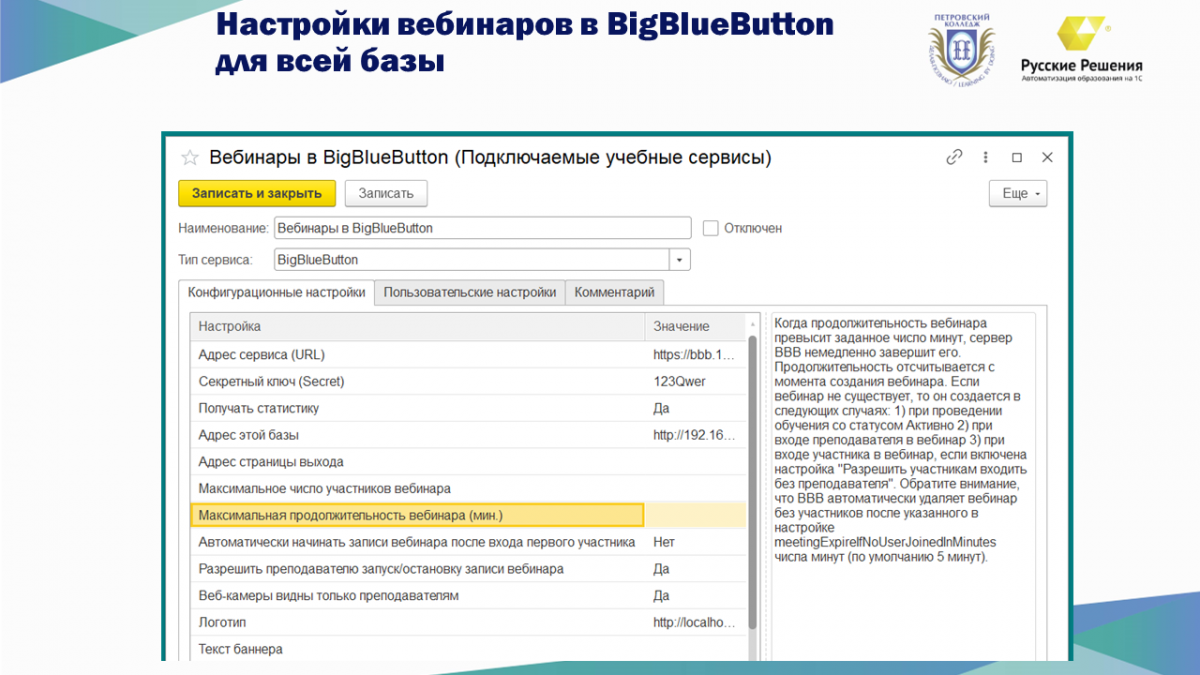The width and height of the screenshot is (1200, 675).
Task: Open the Комментарий tab
Action: pyautogui.click(x=614, y=292)
